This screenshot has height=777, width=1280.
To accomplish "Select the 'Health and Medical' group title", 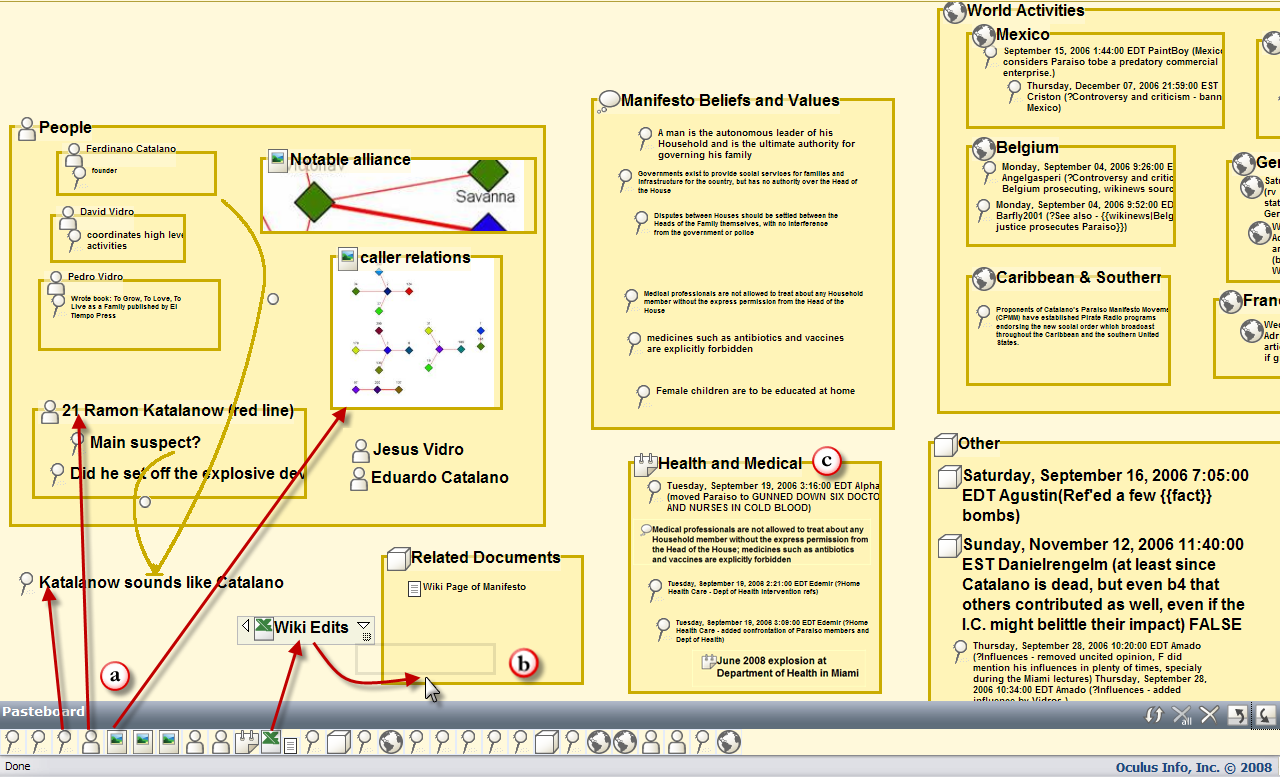I will pyautogui.click(x=730, y=464).
